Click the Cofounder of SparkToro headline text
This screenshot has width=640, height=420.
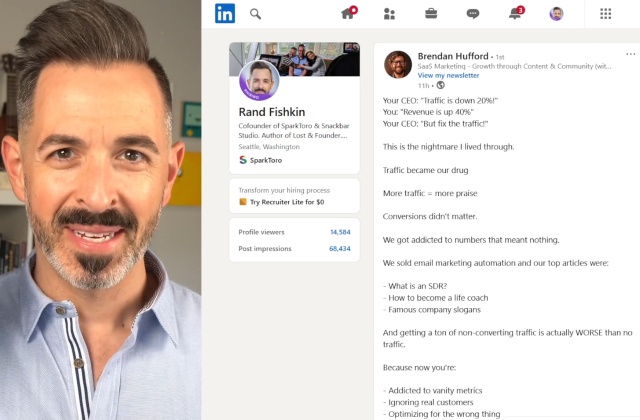(294, 130)
